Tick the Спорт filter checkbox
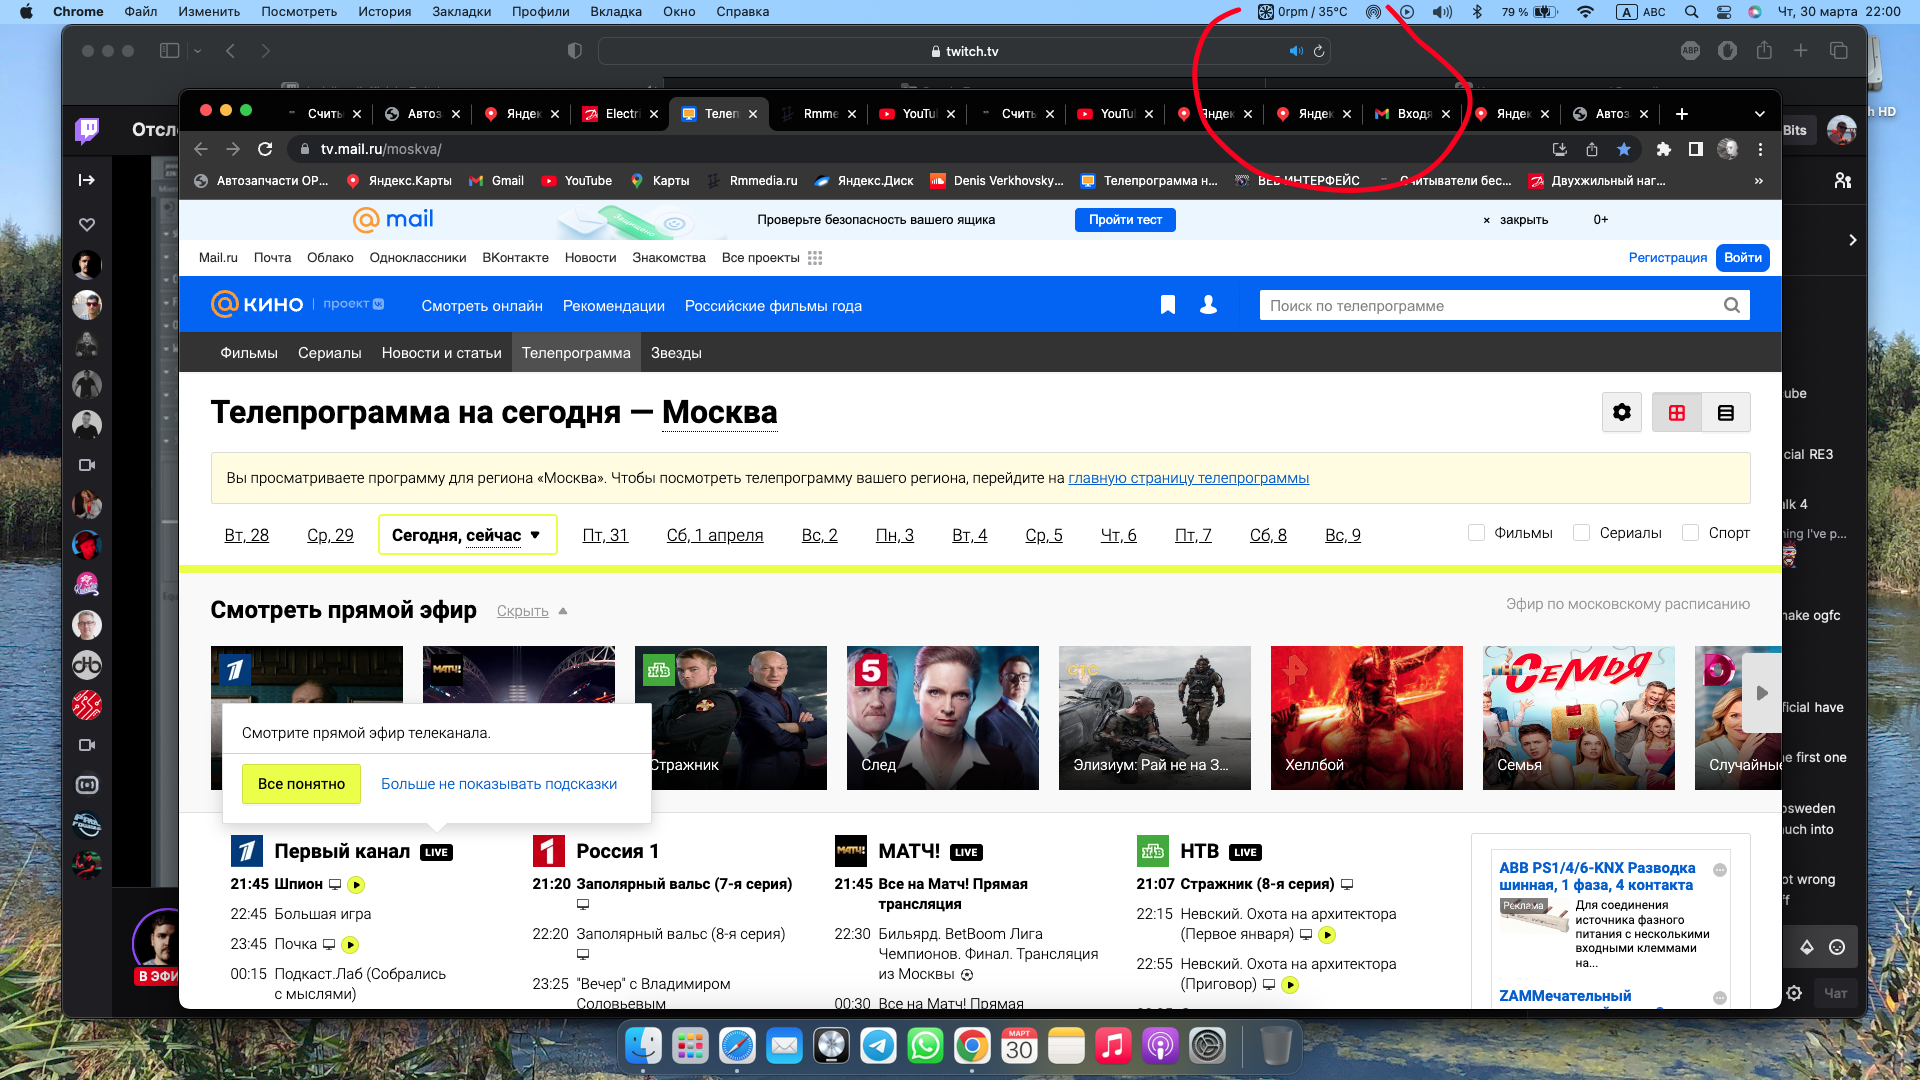 click(x=1690, y=533)
